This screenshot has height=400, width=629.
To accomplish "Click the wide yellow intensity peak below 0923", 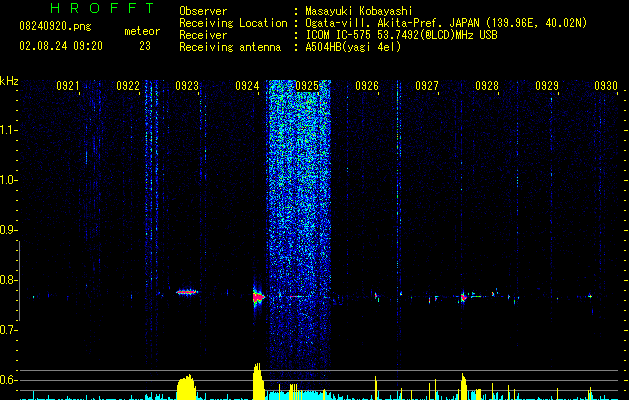I will (186, 387).
